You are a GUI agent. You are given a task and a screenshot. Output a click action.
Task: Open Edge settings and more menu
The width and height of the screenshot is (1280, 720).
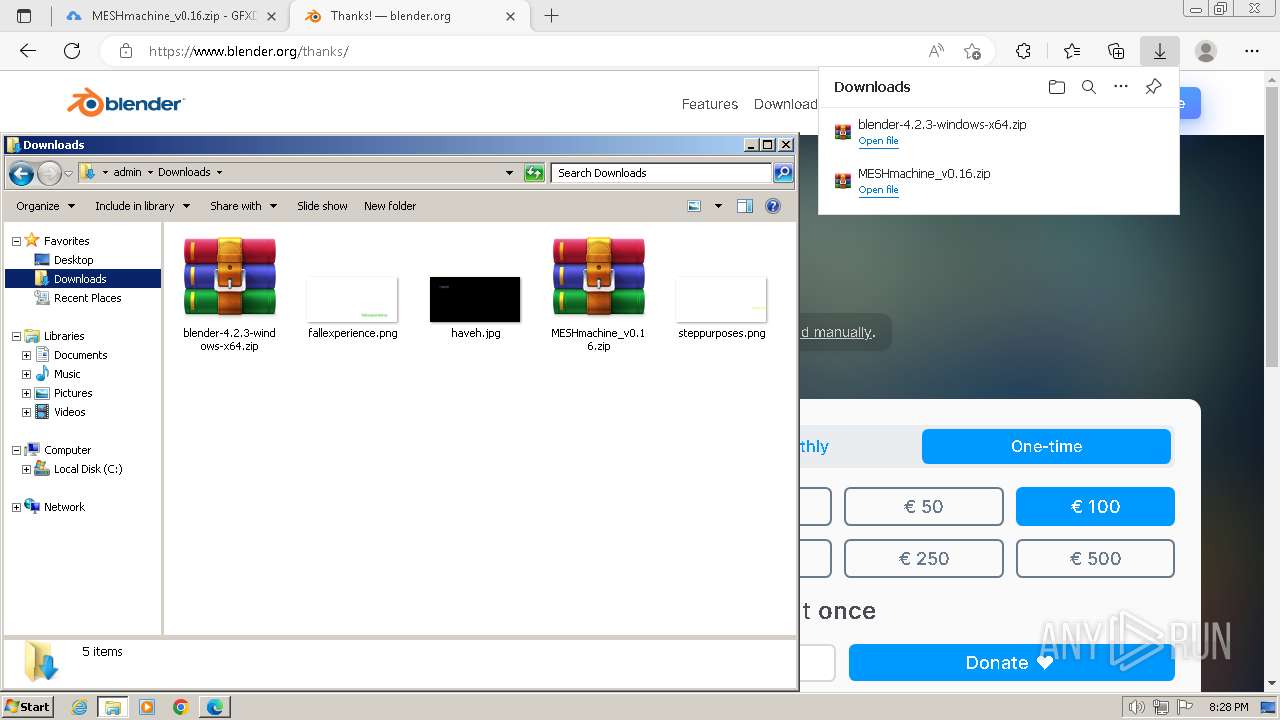click(x=1252, y=51)
